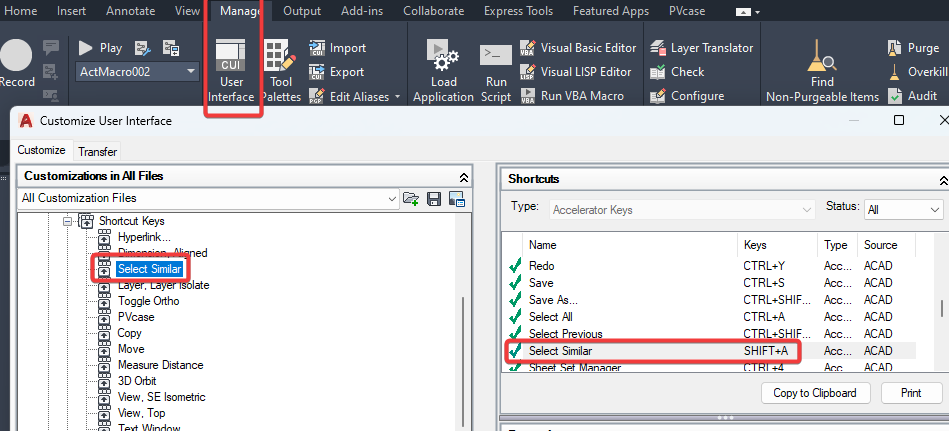The height and width of the screenshot is (431, 949).
Task: Open the Layer Translator tool
Action: pos(701,48)
